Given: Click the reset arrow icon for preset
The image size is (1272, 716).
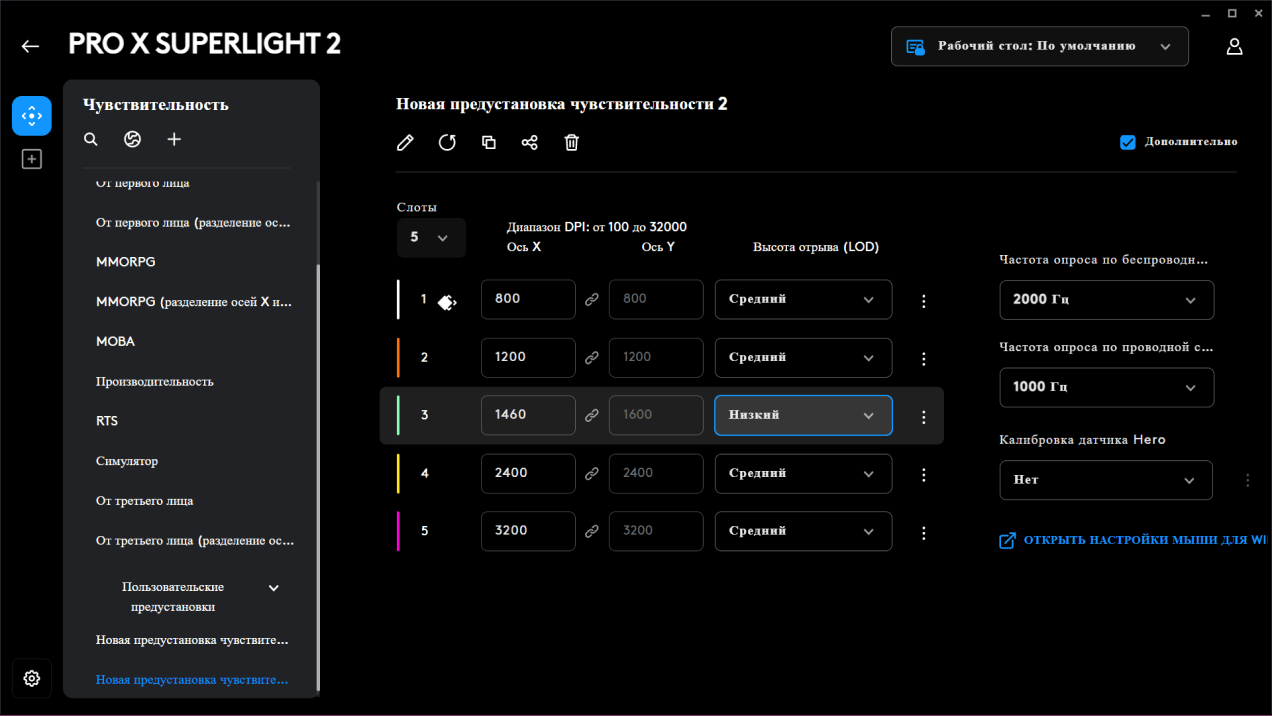Looking at the screenshot, I should point(447,143).
